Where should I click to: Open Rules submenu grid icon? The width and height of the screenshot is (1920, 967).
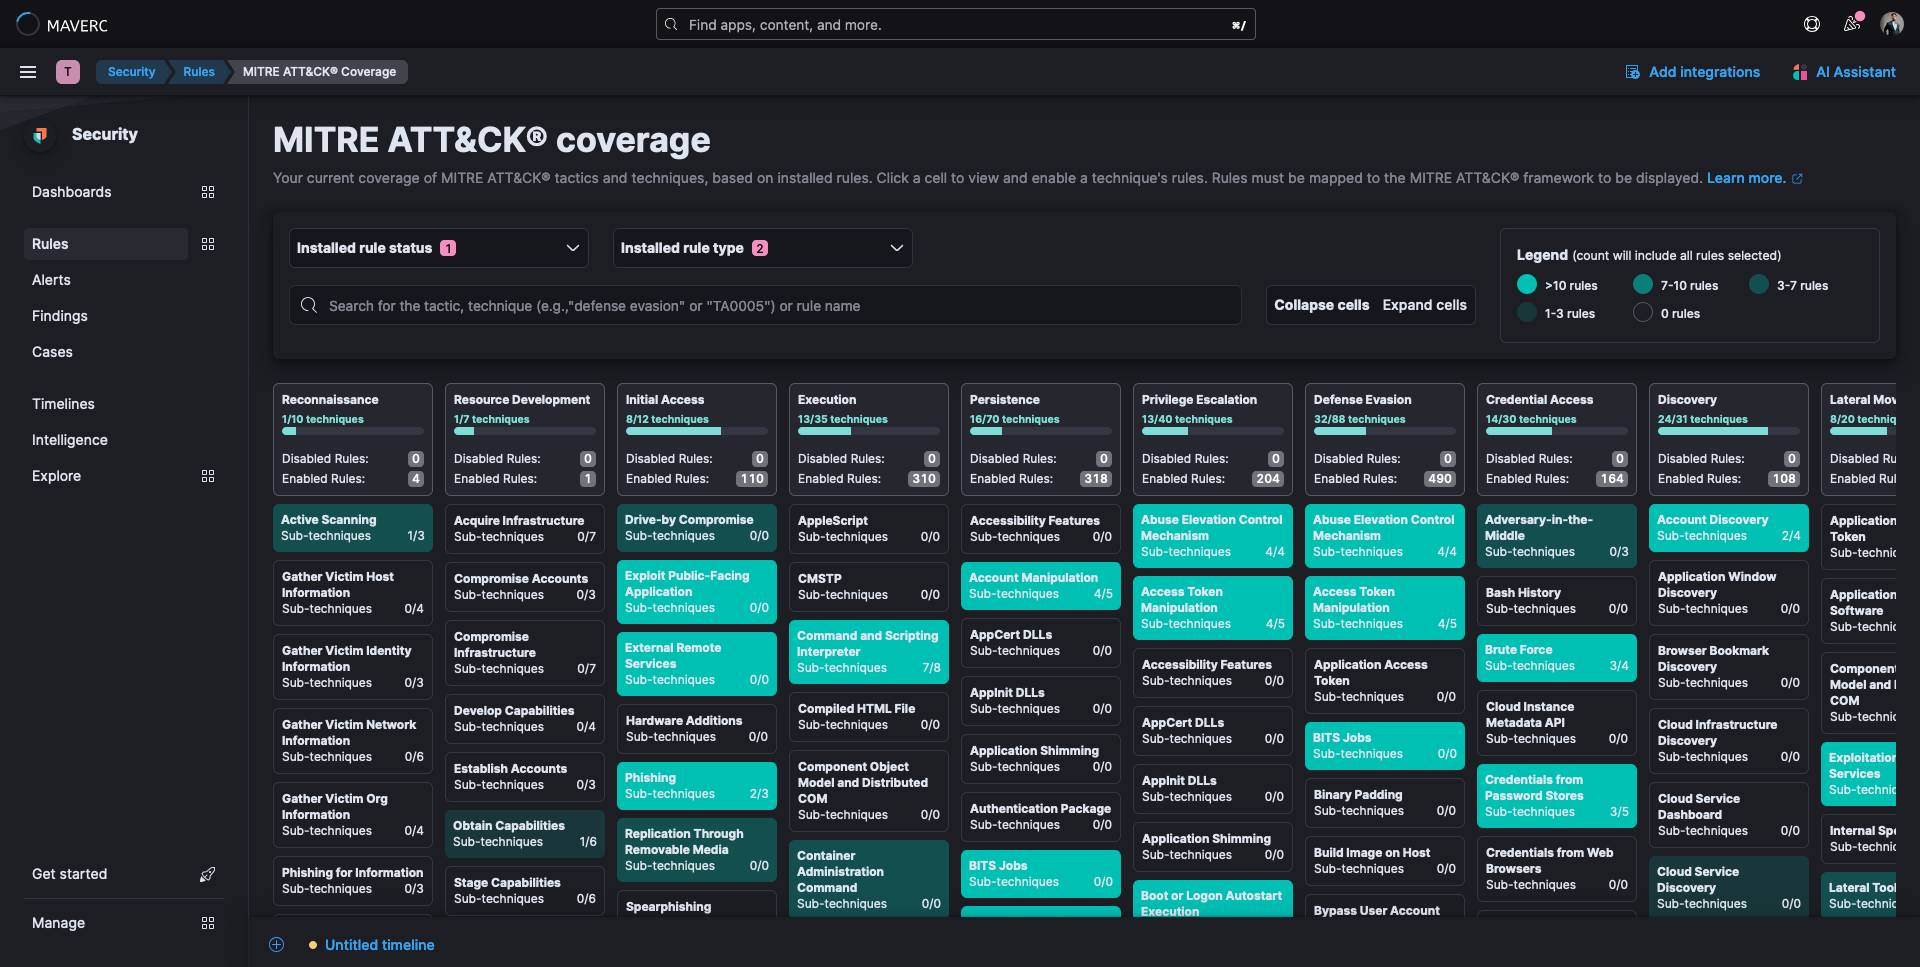click(208, 244)
